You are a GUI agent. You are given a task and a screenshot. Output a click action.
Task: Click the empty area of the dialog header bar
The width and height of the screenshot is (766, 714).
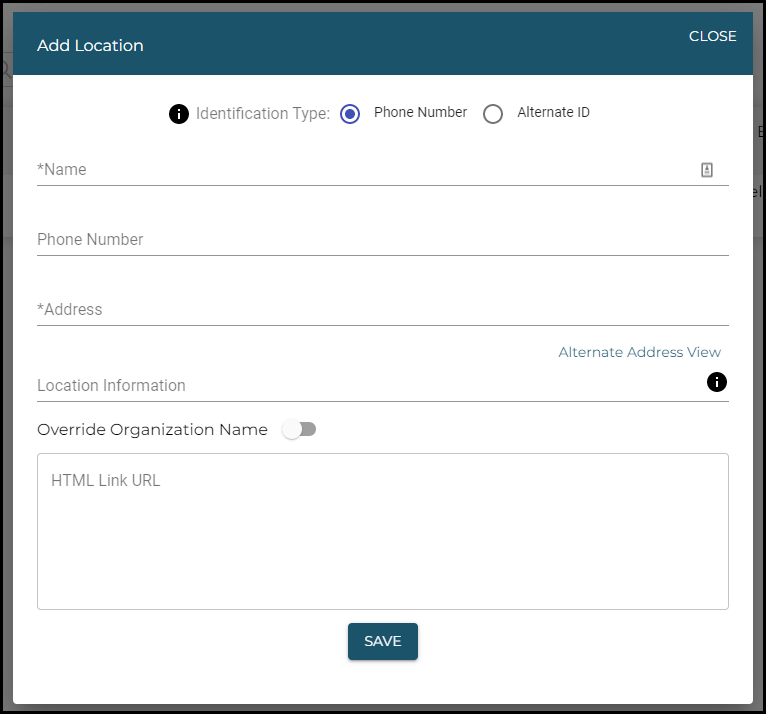point(400,46)
